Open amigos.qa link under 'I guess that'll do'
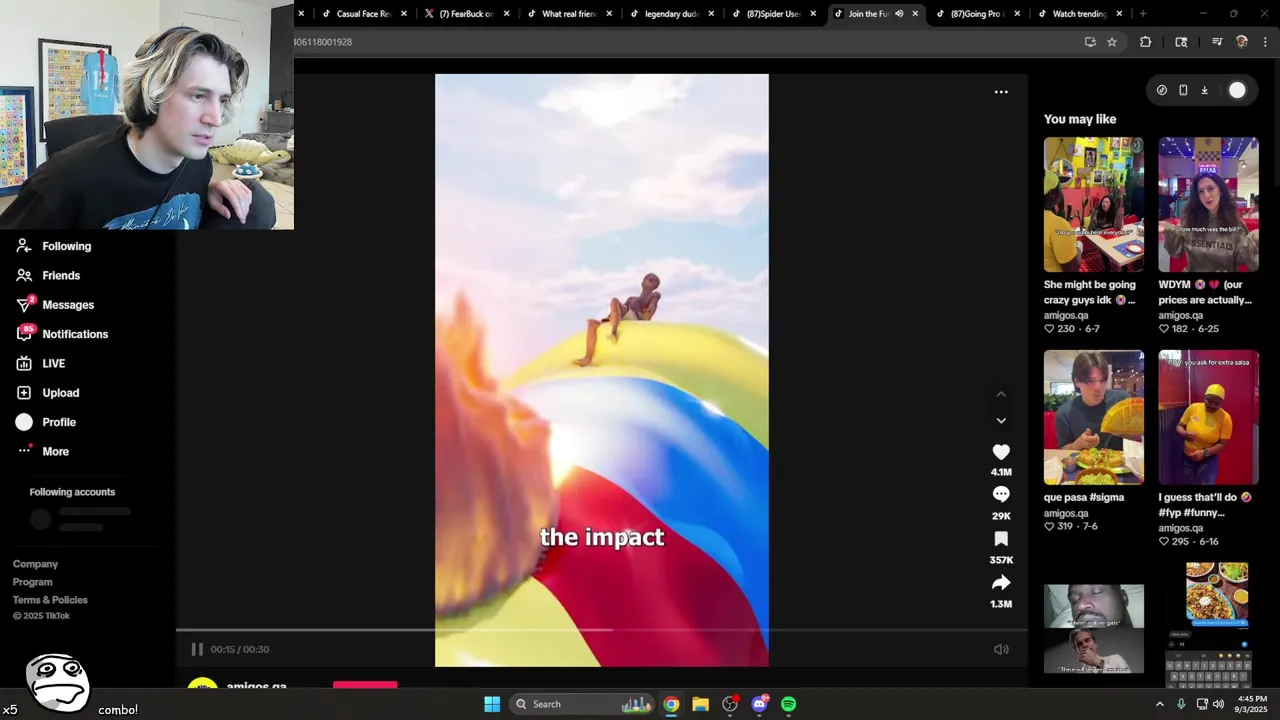 click(1181, 528)
